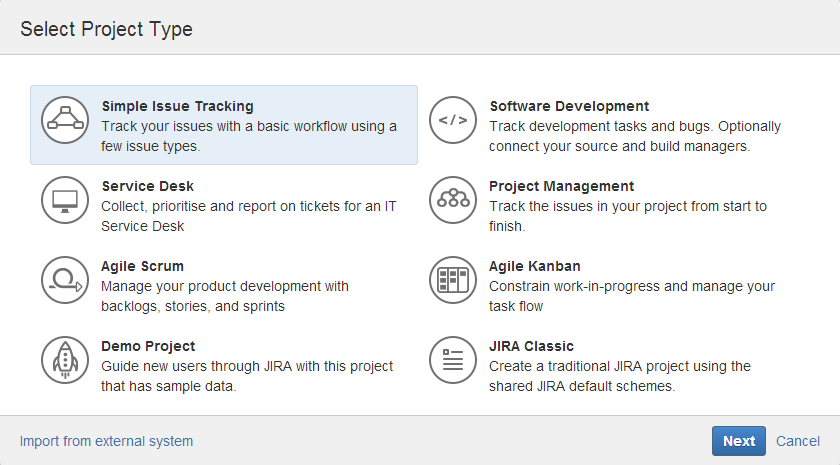
Task: Click 'Track the issues in your project' description
Action: [628, 216]
